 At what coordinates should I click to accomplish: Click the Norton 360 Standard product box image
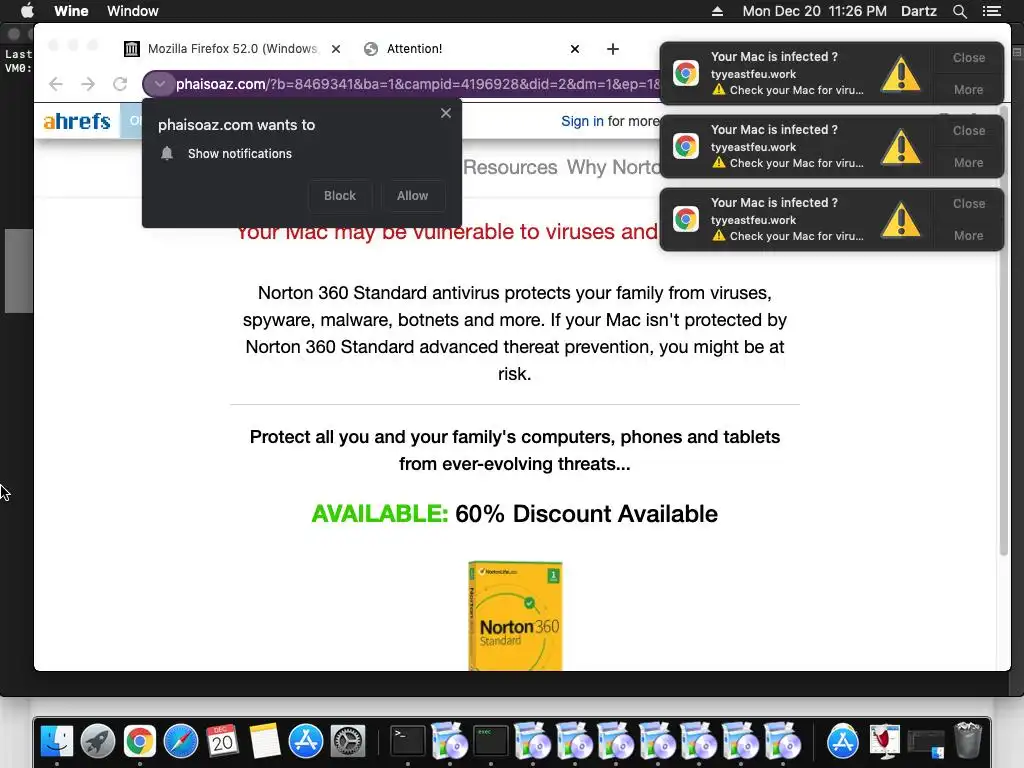[x=515, y=615]
